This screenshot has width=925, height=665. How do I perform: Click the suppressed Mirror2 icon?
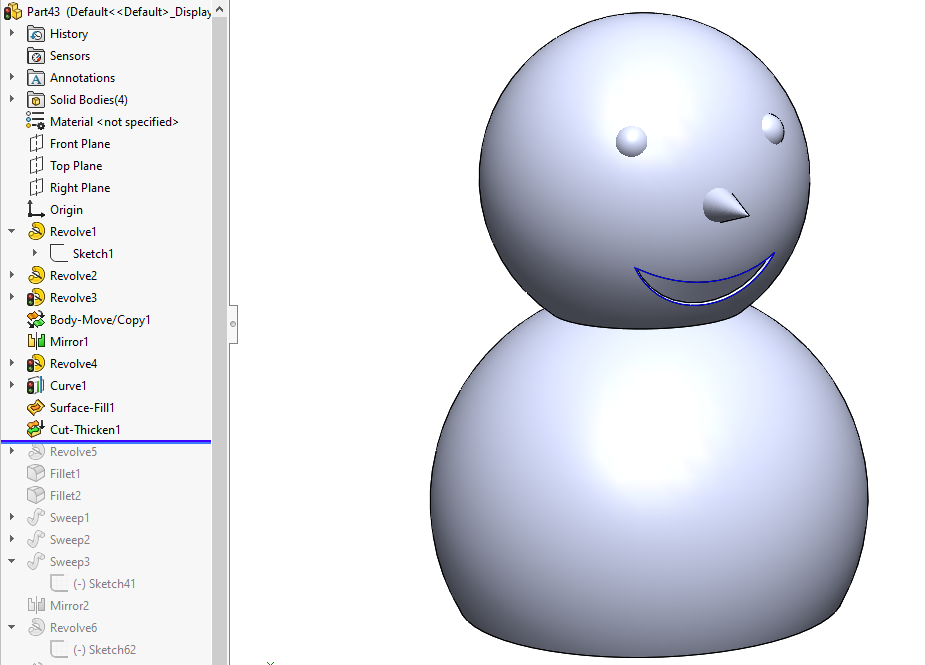[36, 605]
